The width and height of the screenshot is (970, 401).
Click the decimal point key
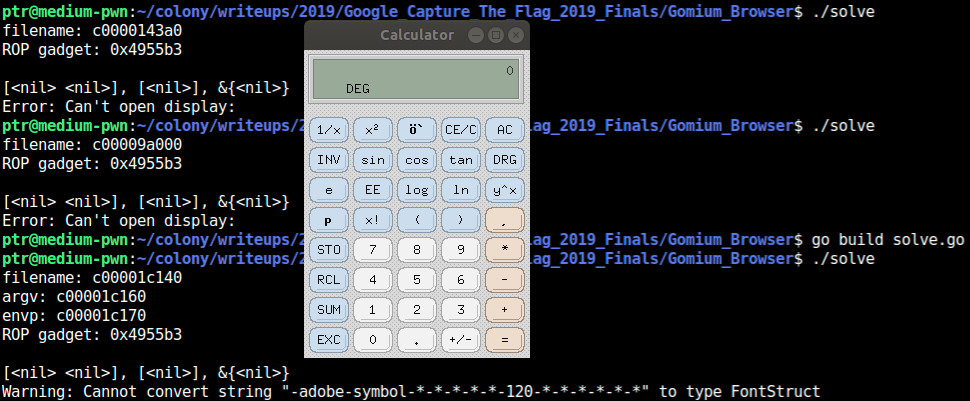coord(416,340)
